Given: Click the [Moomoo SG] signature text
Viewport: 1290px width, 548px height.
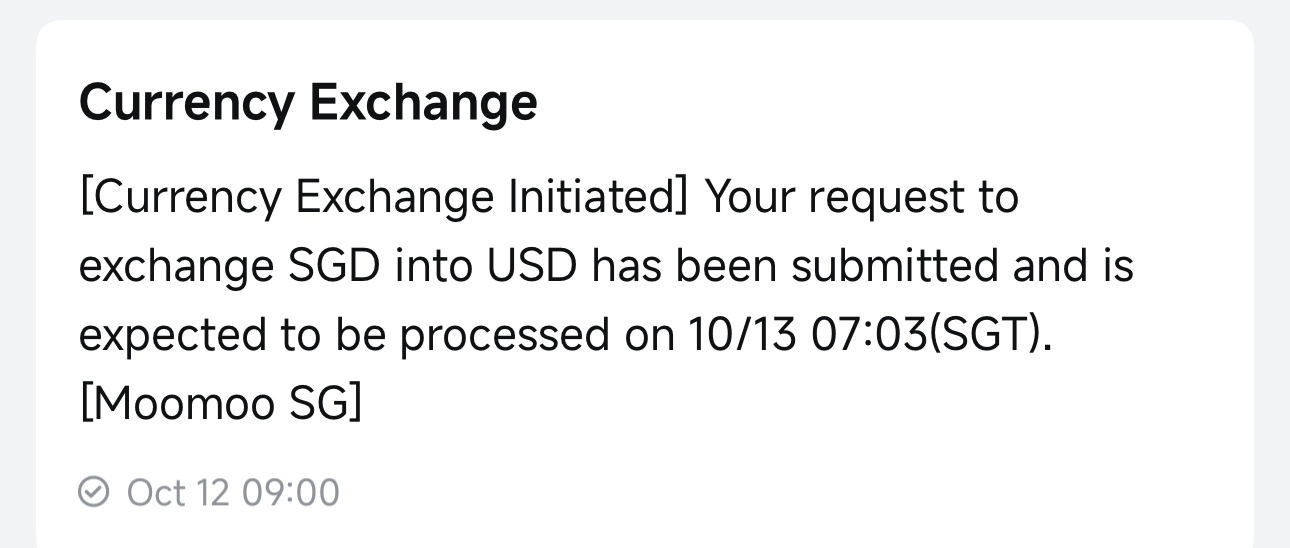Looking at the screenshot, I should click(220, 405).
